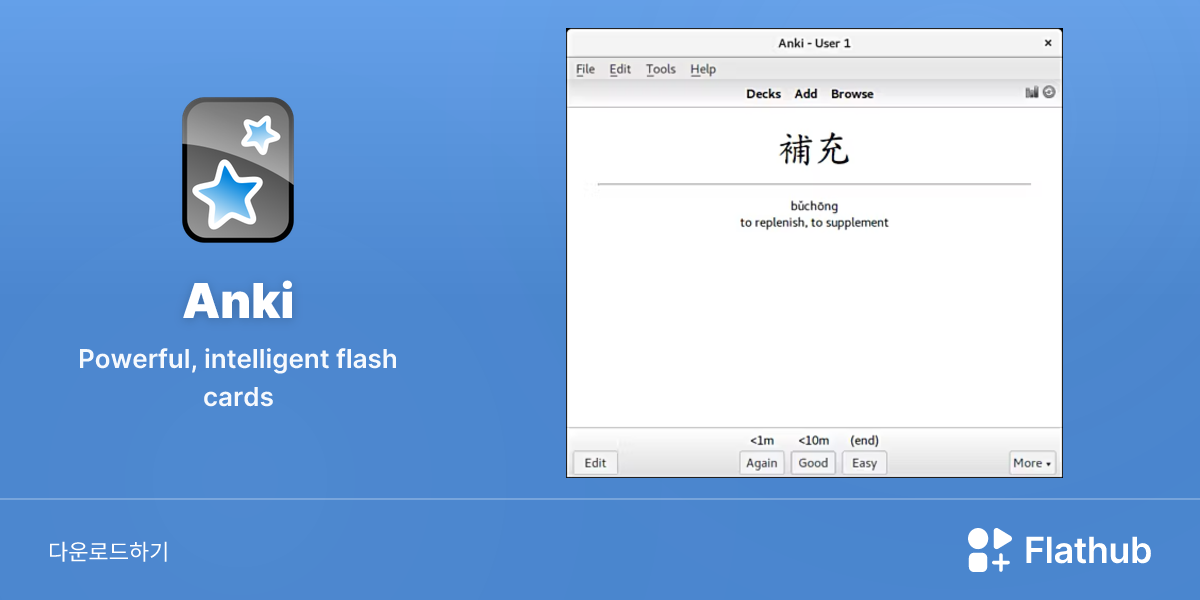1200x600 pixels.
Task: Click the '<10m' interval label
Action: pyautogui.click(x=813, y=440)
